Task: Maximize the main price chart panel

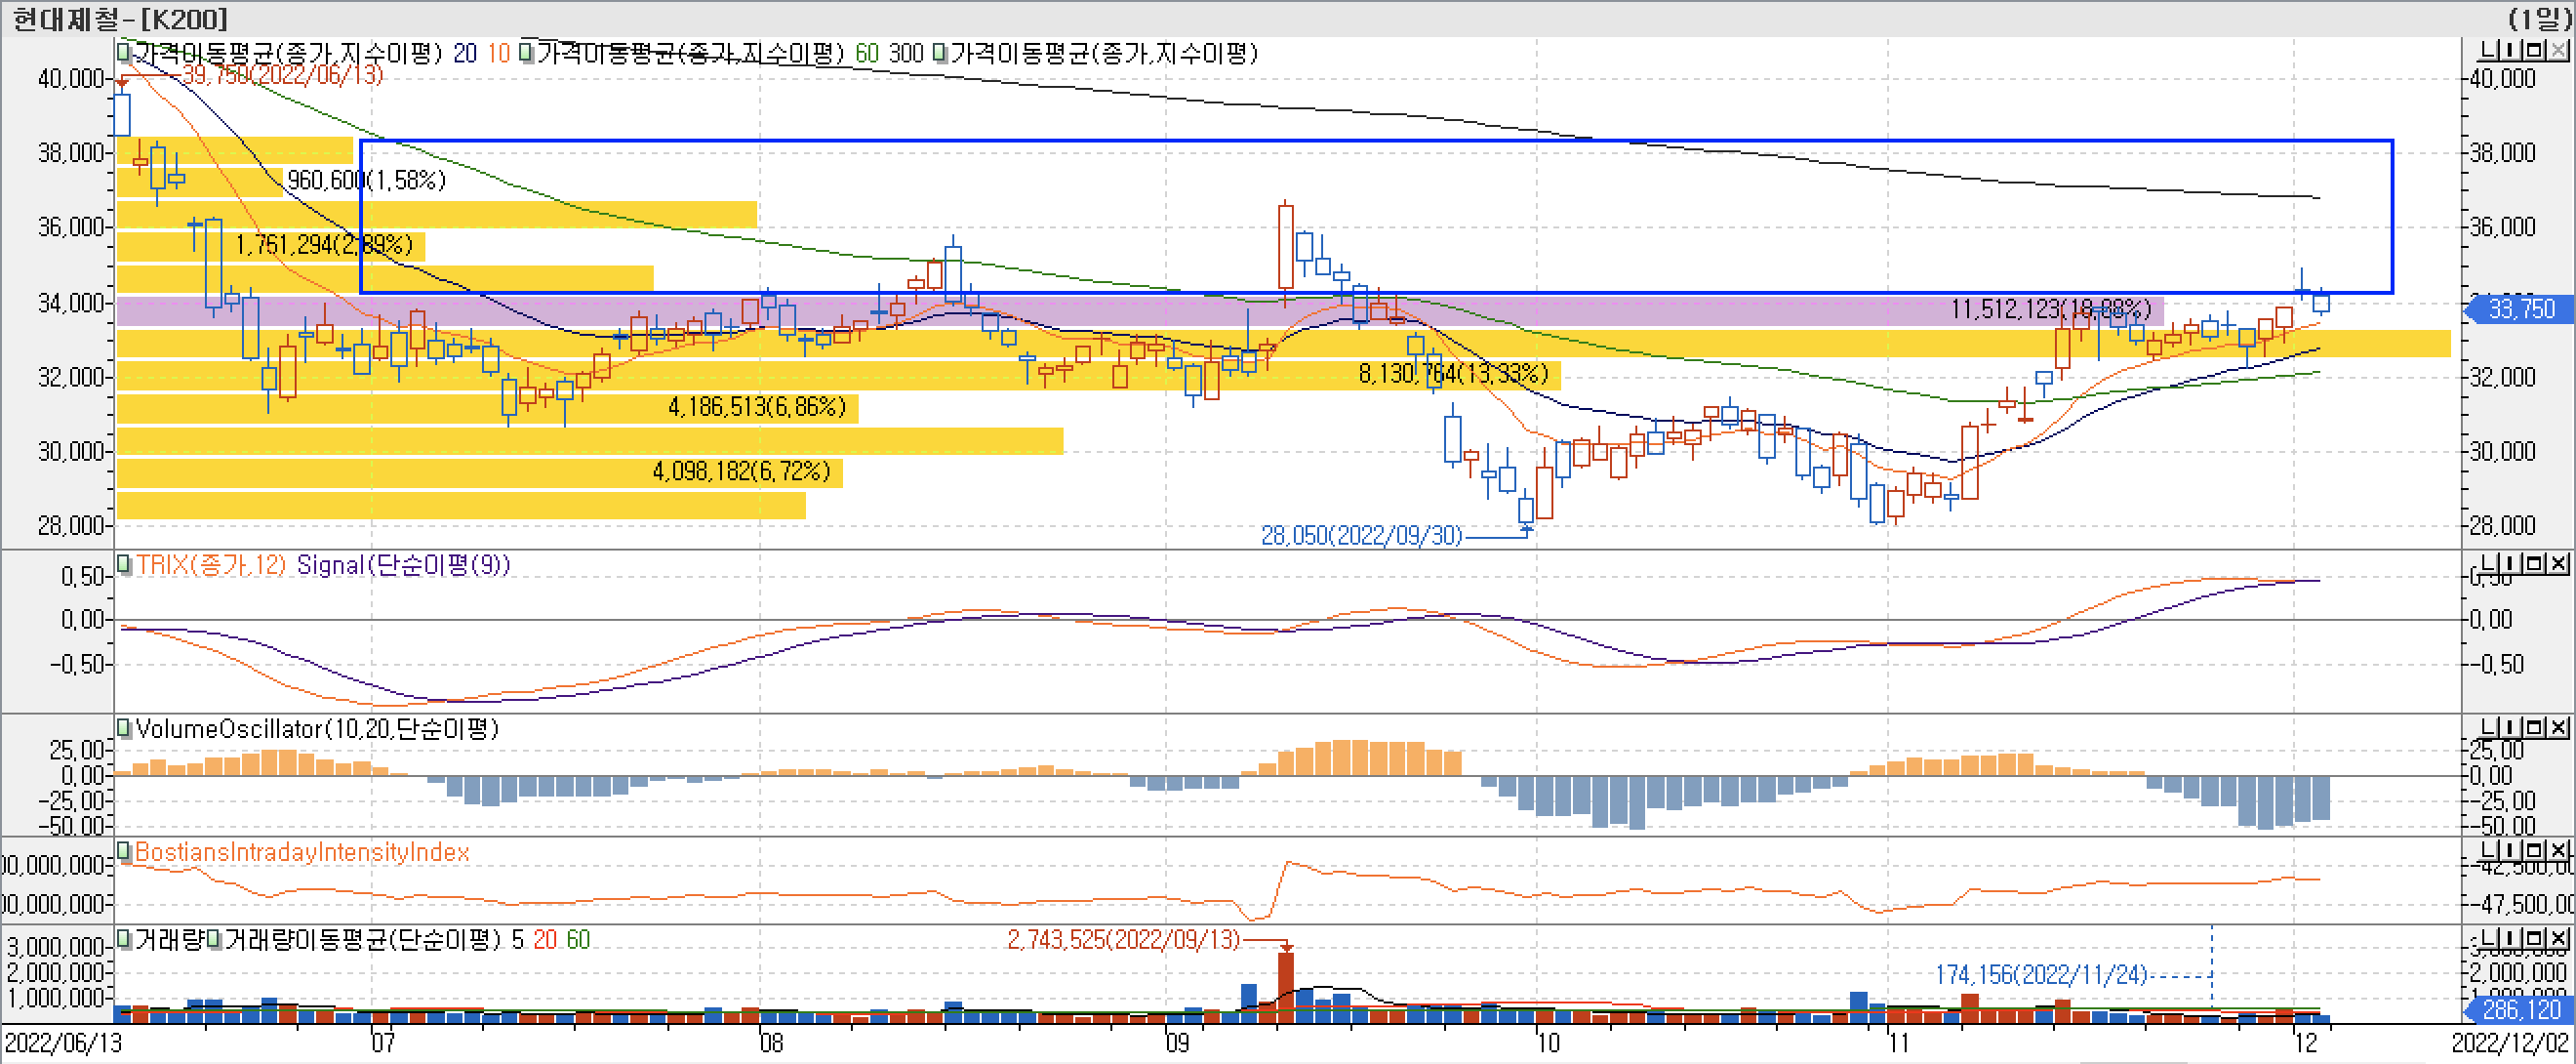Action: [x=2534, y=50]
